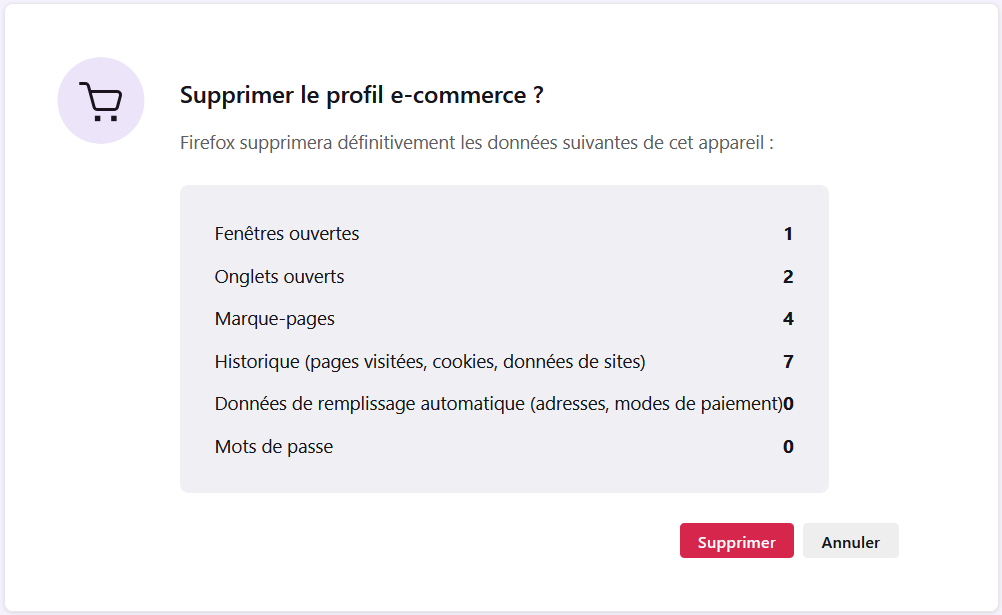1002x615 pixels.
Task: Select the Fenêtres ouvertes row
Action: (287, 233)
